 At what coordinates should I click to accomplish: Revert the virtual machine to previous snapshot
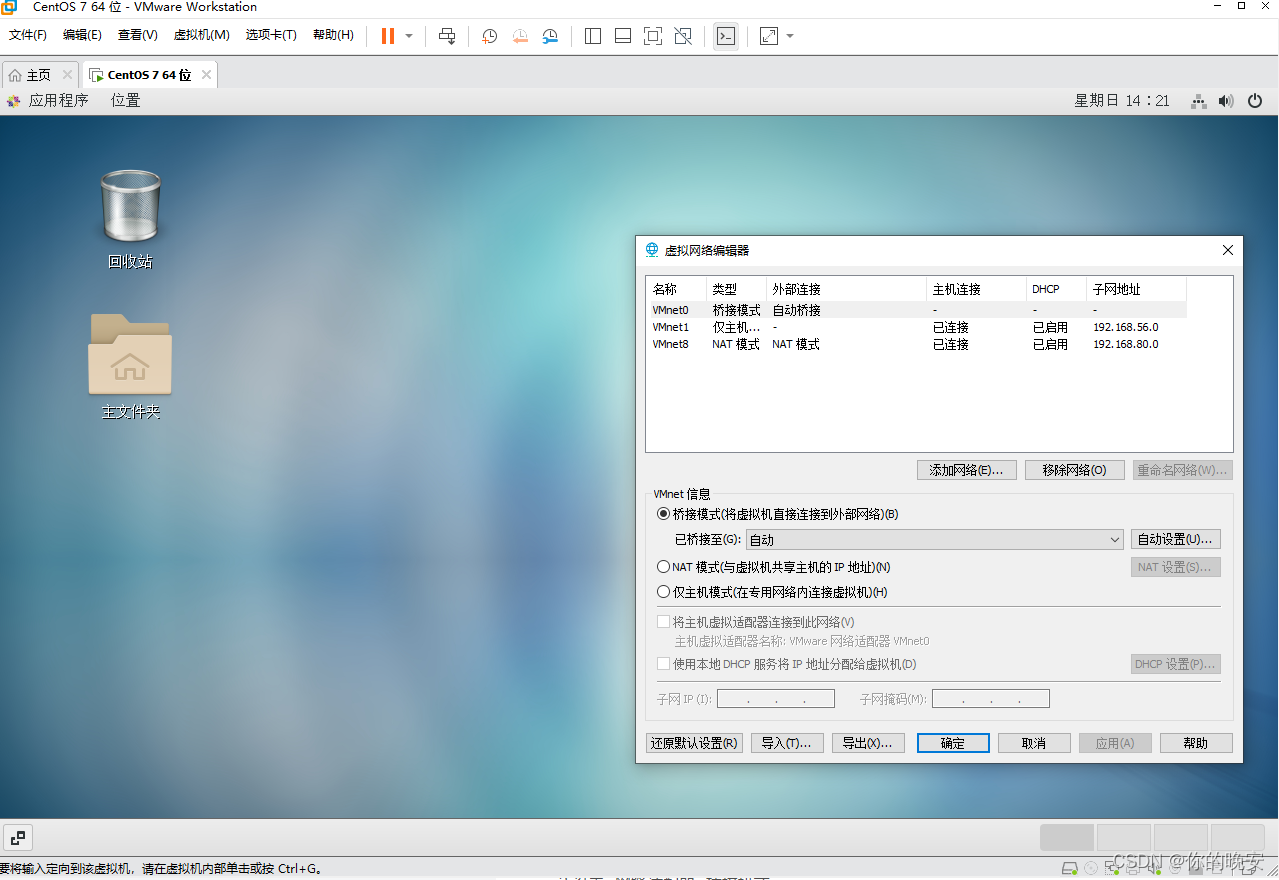[520, 36]
